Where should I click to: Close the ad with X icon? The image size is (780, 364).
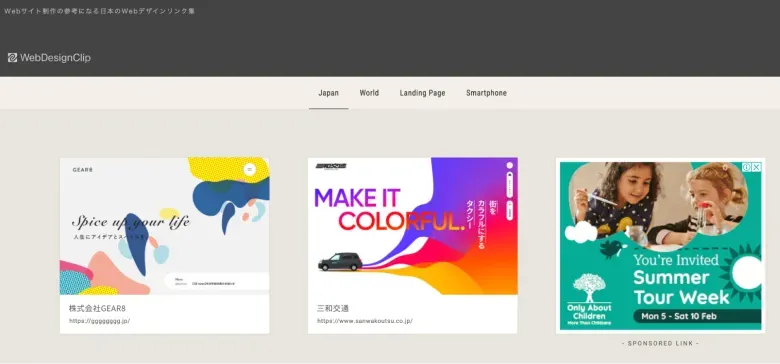click(756, 167)
